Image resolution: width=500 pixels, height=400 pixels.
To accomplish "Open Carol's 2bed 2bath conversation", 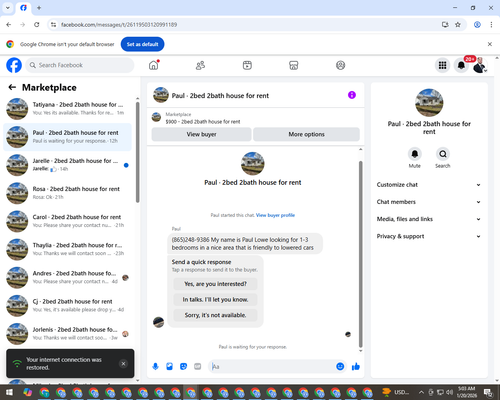I will 67,221.
